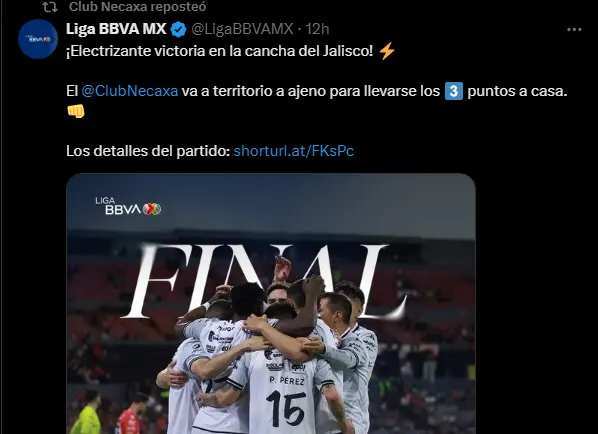The width and height of the screenshot is (598, 434).
Task: Open the @ClubNecaxa mention
Action: [130, 91]
